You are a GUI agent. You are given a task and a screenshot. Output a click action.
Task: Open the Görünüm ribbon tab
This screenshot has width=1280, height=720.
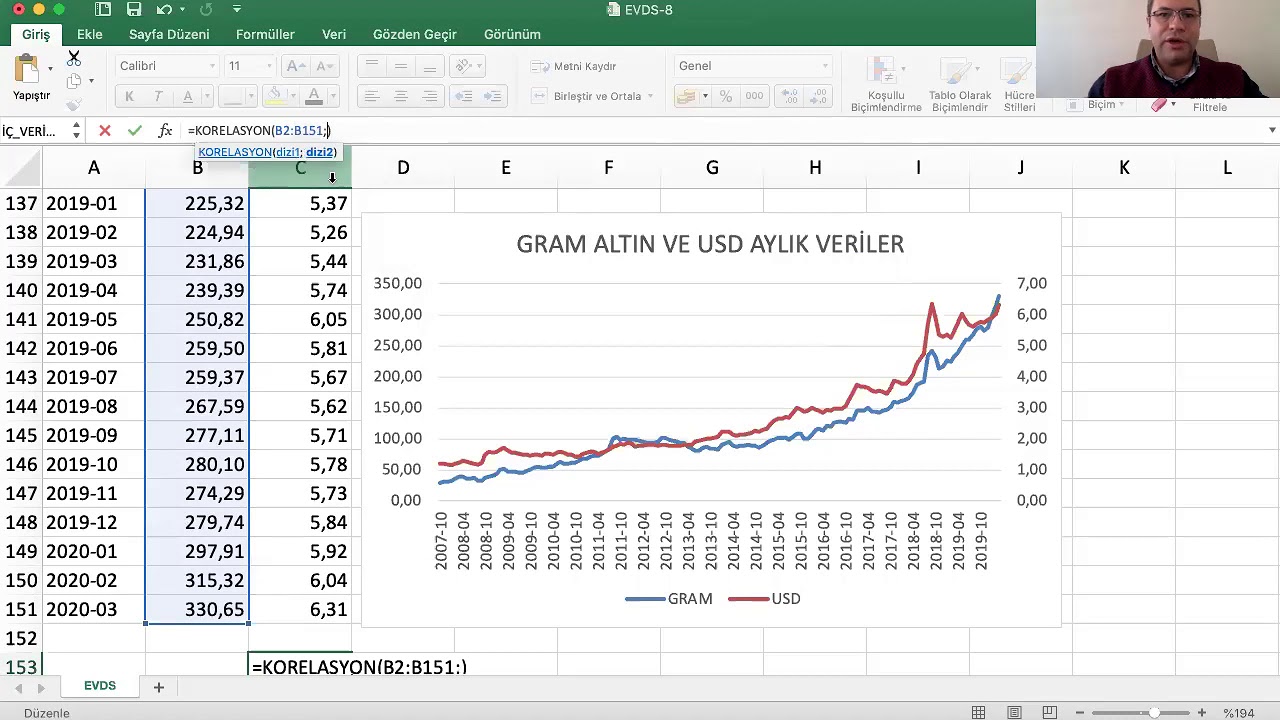coord(512,34)
